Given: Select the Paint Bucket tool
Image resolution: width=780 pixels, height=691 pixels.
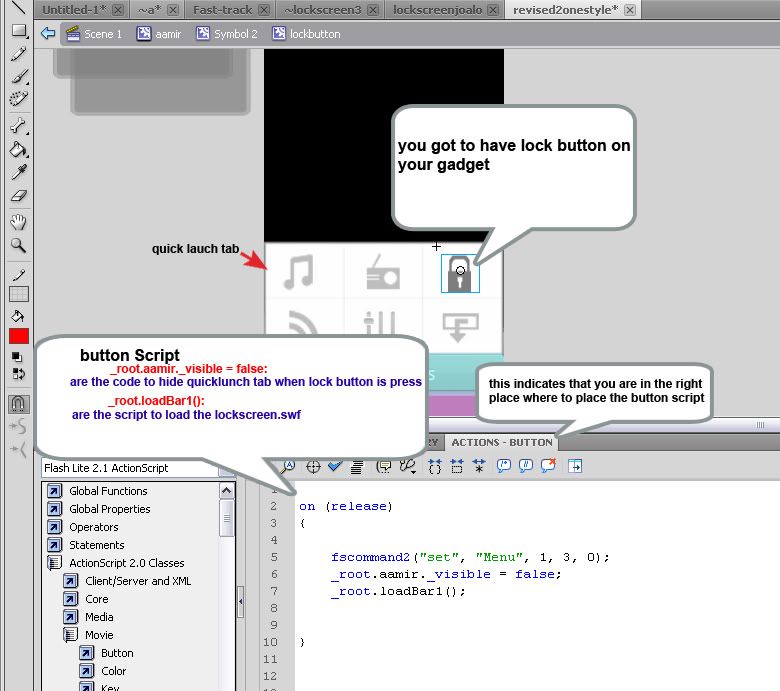Looking at the screenshot, I should pos(19,149).
